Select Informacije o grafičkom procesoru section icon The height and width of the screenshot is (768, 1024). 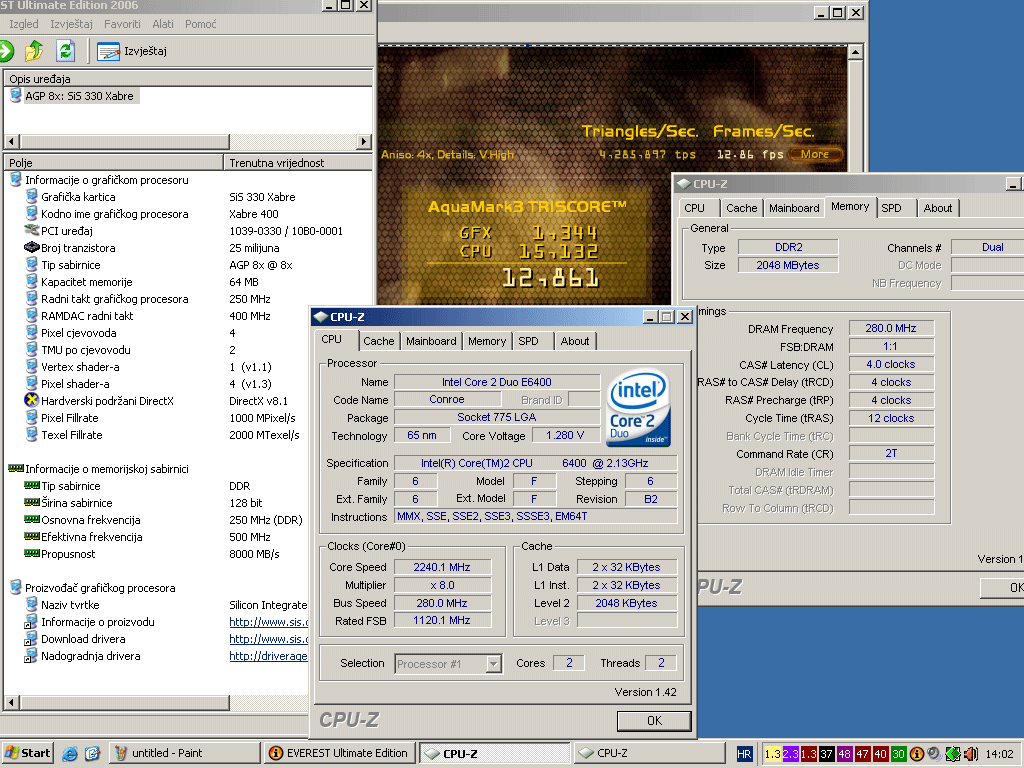(16, 180)
